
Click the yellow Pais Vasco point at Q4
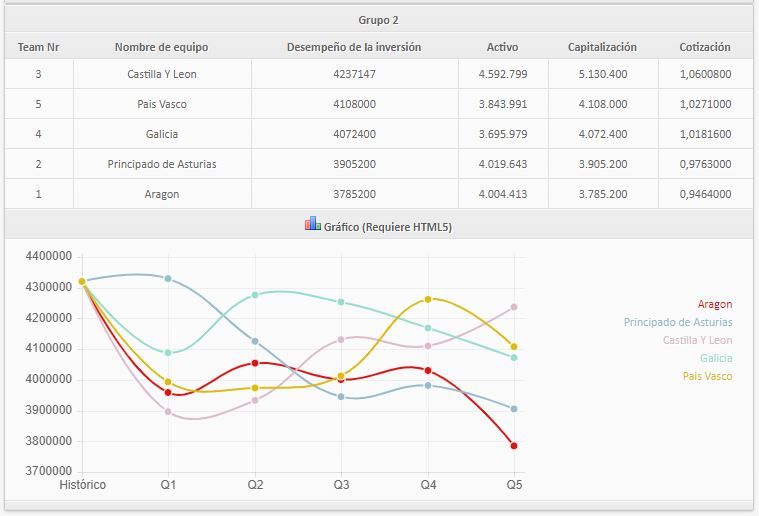428,300
